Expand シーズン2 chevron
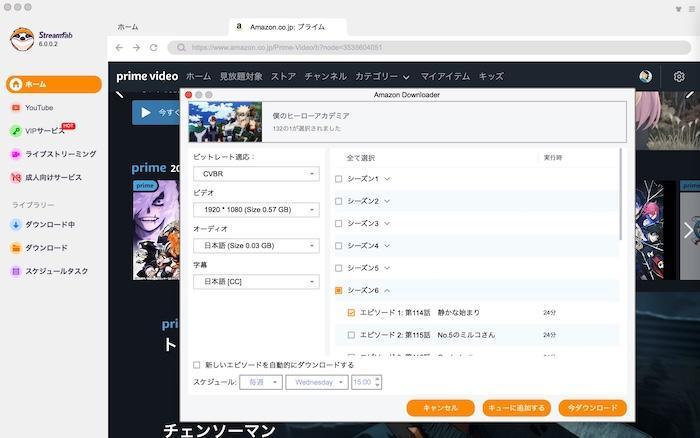 (x=387, y=201)
